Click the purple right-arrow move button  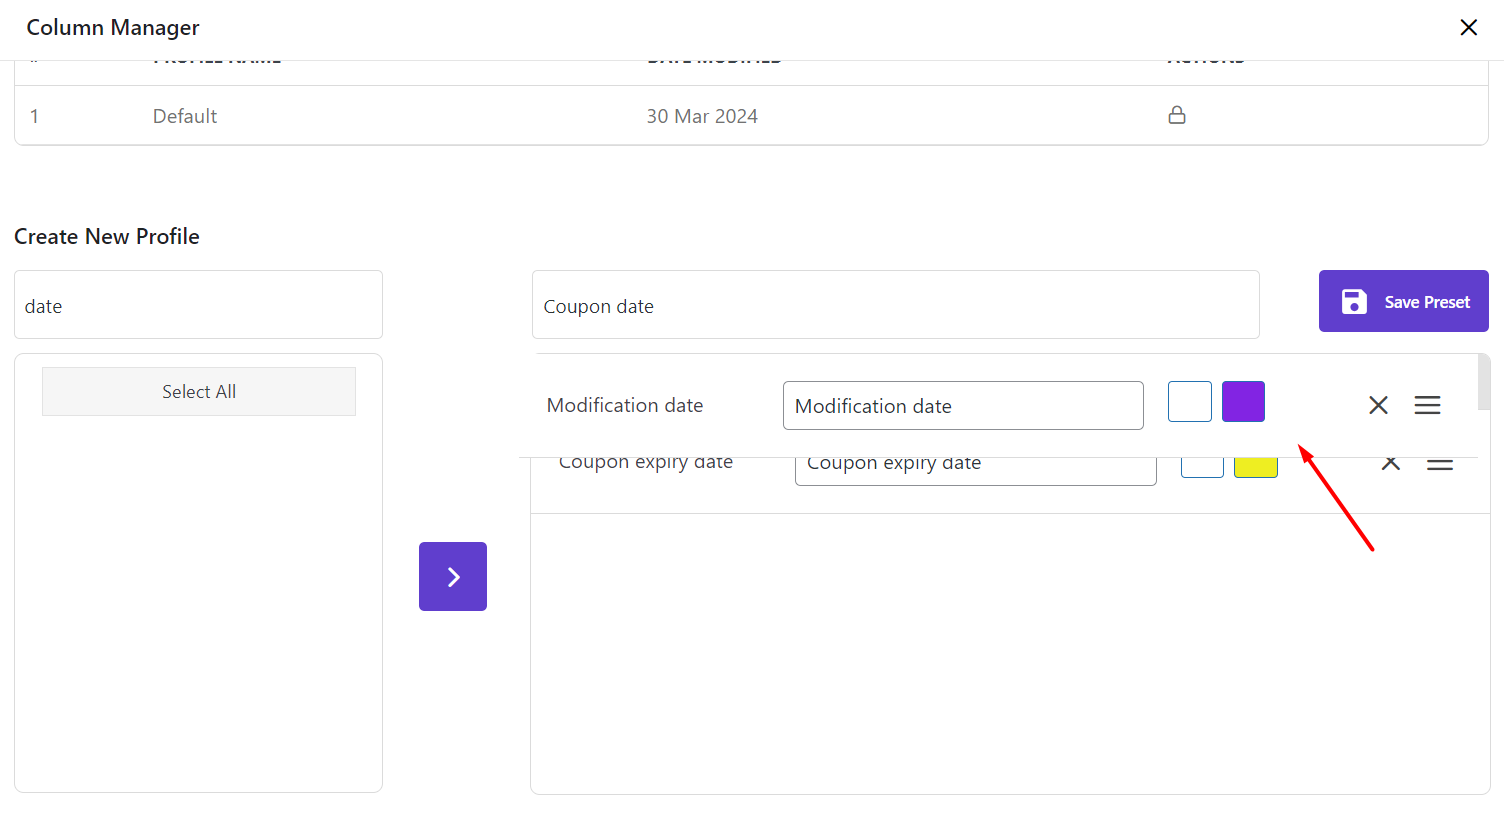coord(453,576)
